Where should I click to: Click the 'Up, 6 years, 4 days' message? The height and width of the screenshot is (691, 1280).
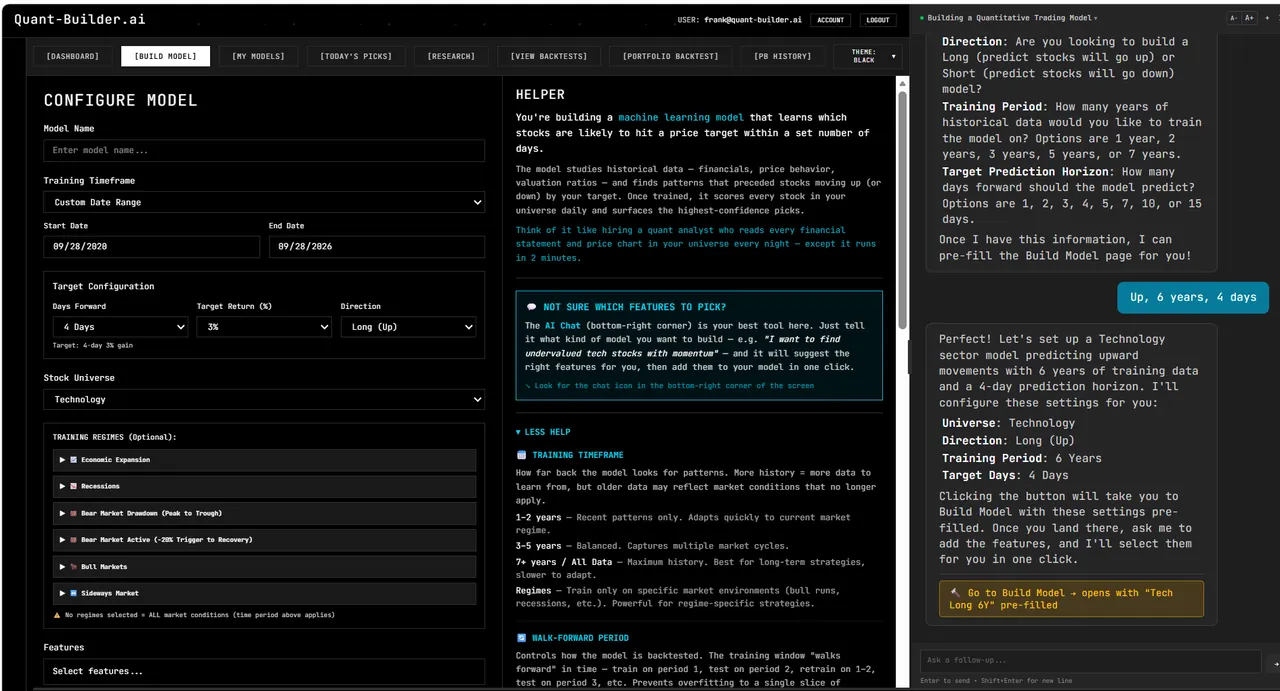click(x=1193, y=297)
